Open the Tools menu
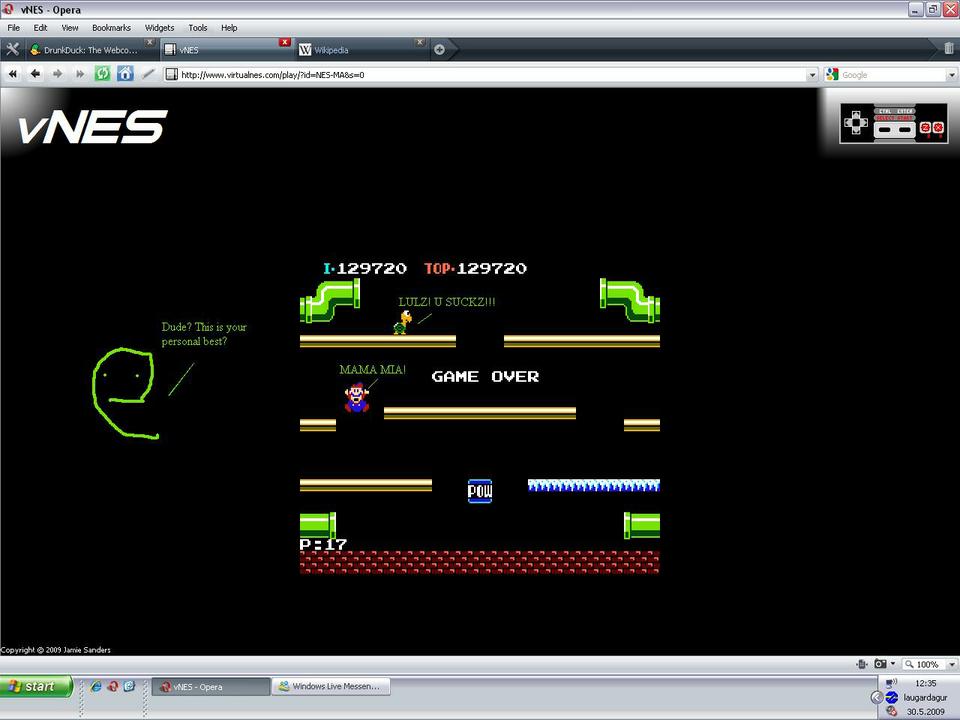 coord(198,28)
